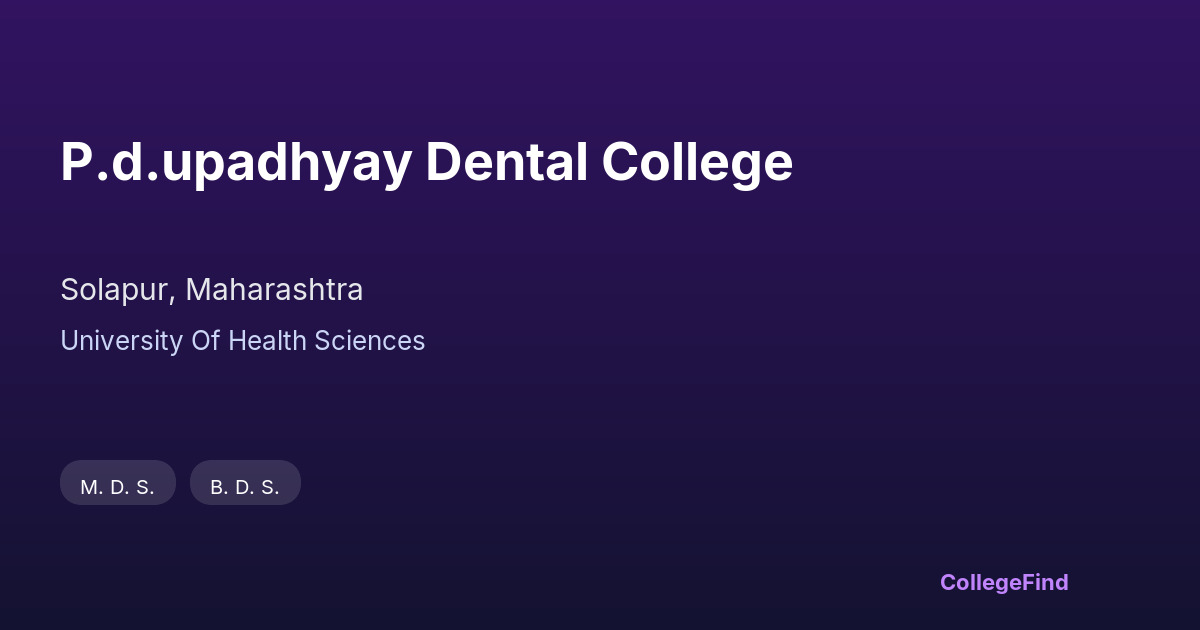This screenshot has height=630, width=1200.
Task: Click the University Of Health Sciences text
Action: 243,341
